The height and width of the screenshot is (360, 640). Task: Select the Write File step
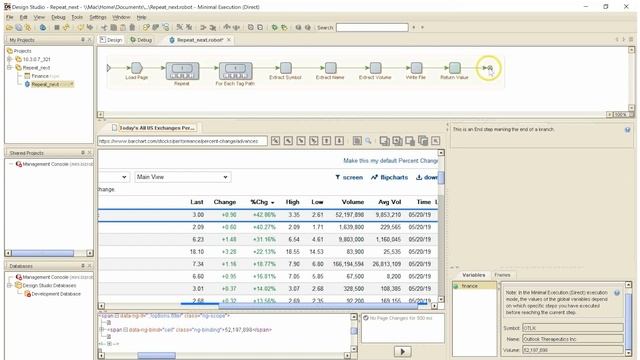pos(416,68)
